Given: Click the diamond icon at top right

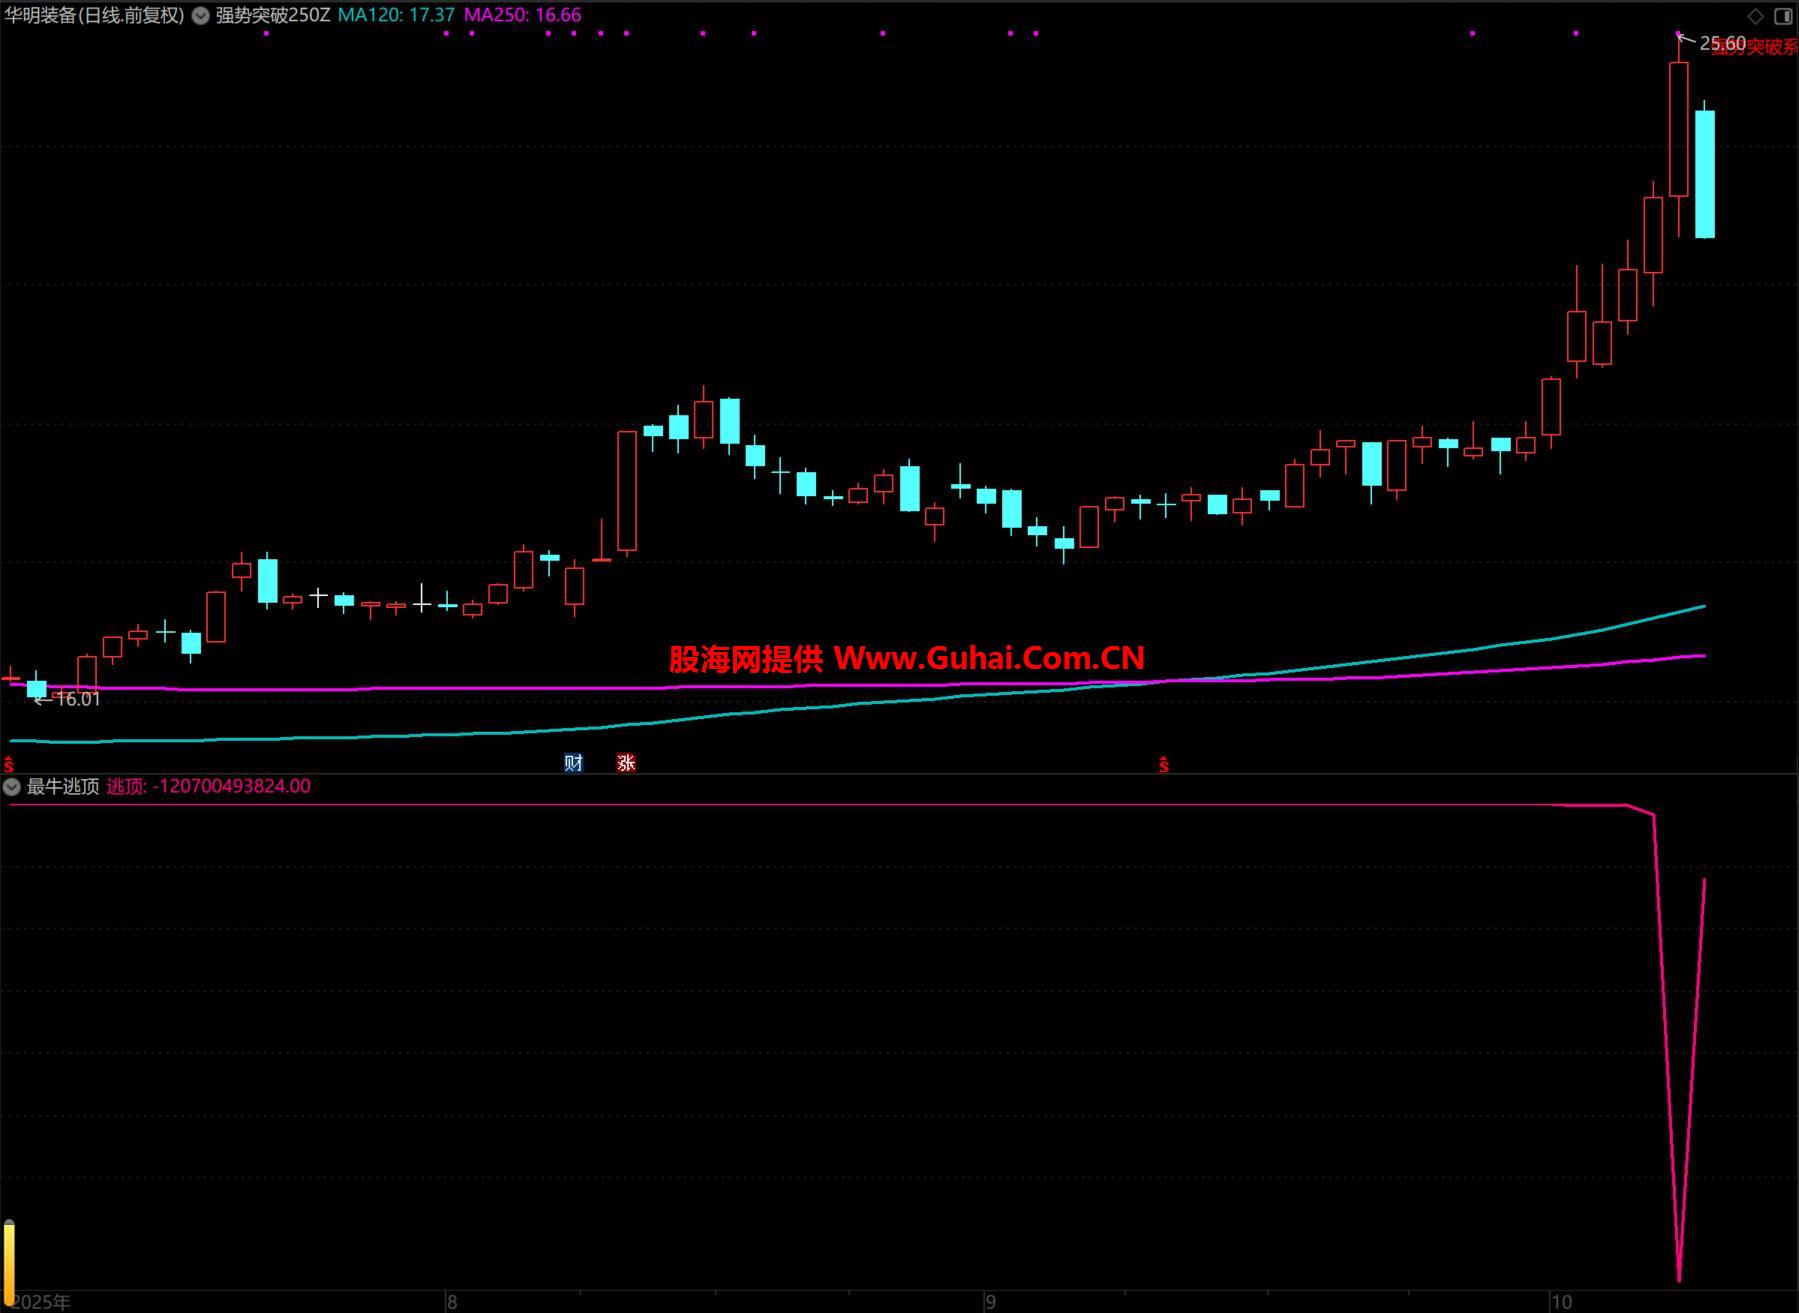Looking at the screenshot, I should tap(1756, 16).
